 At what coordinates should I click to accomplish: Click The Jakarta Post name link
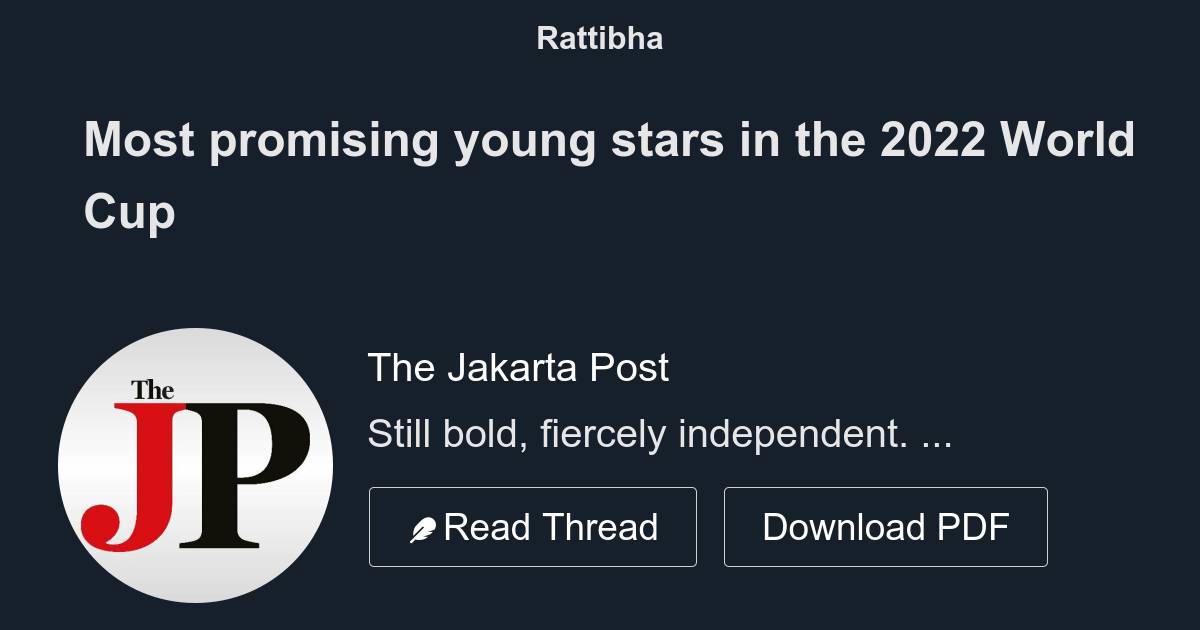(x=519, y=368)
